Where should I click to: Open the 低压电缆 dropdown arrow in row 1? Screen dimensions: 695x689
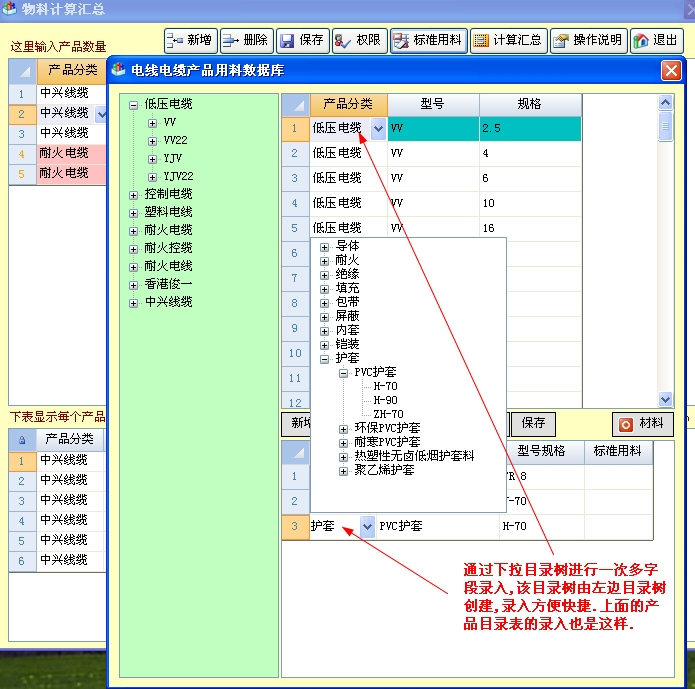coord(377,128)
